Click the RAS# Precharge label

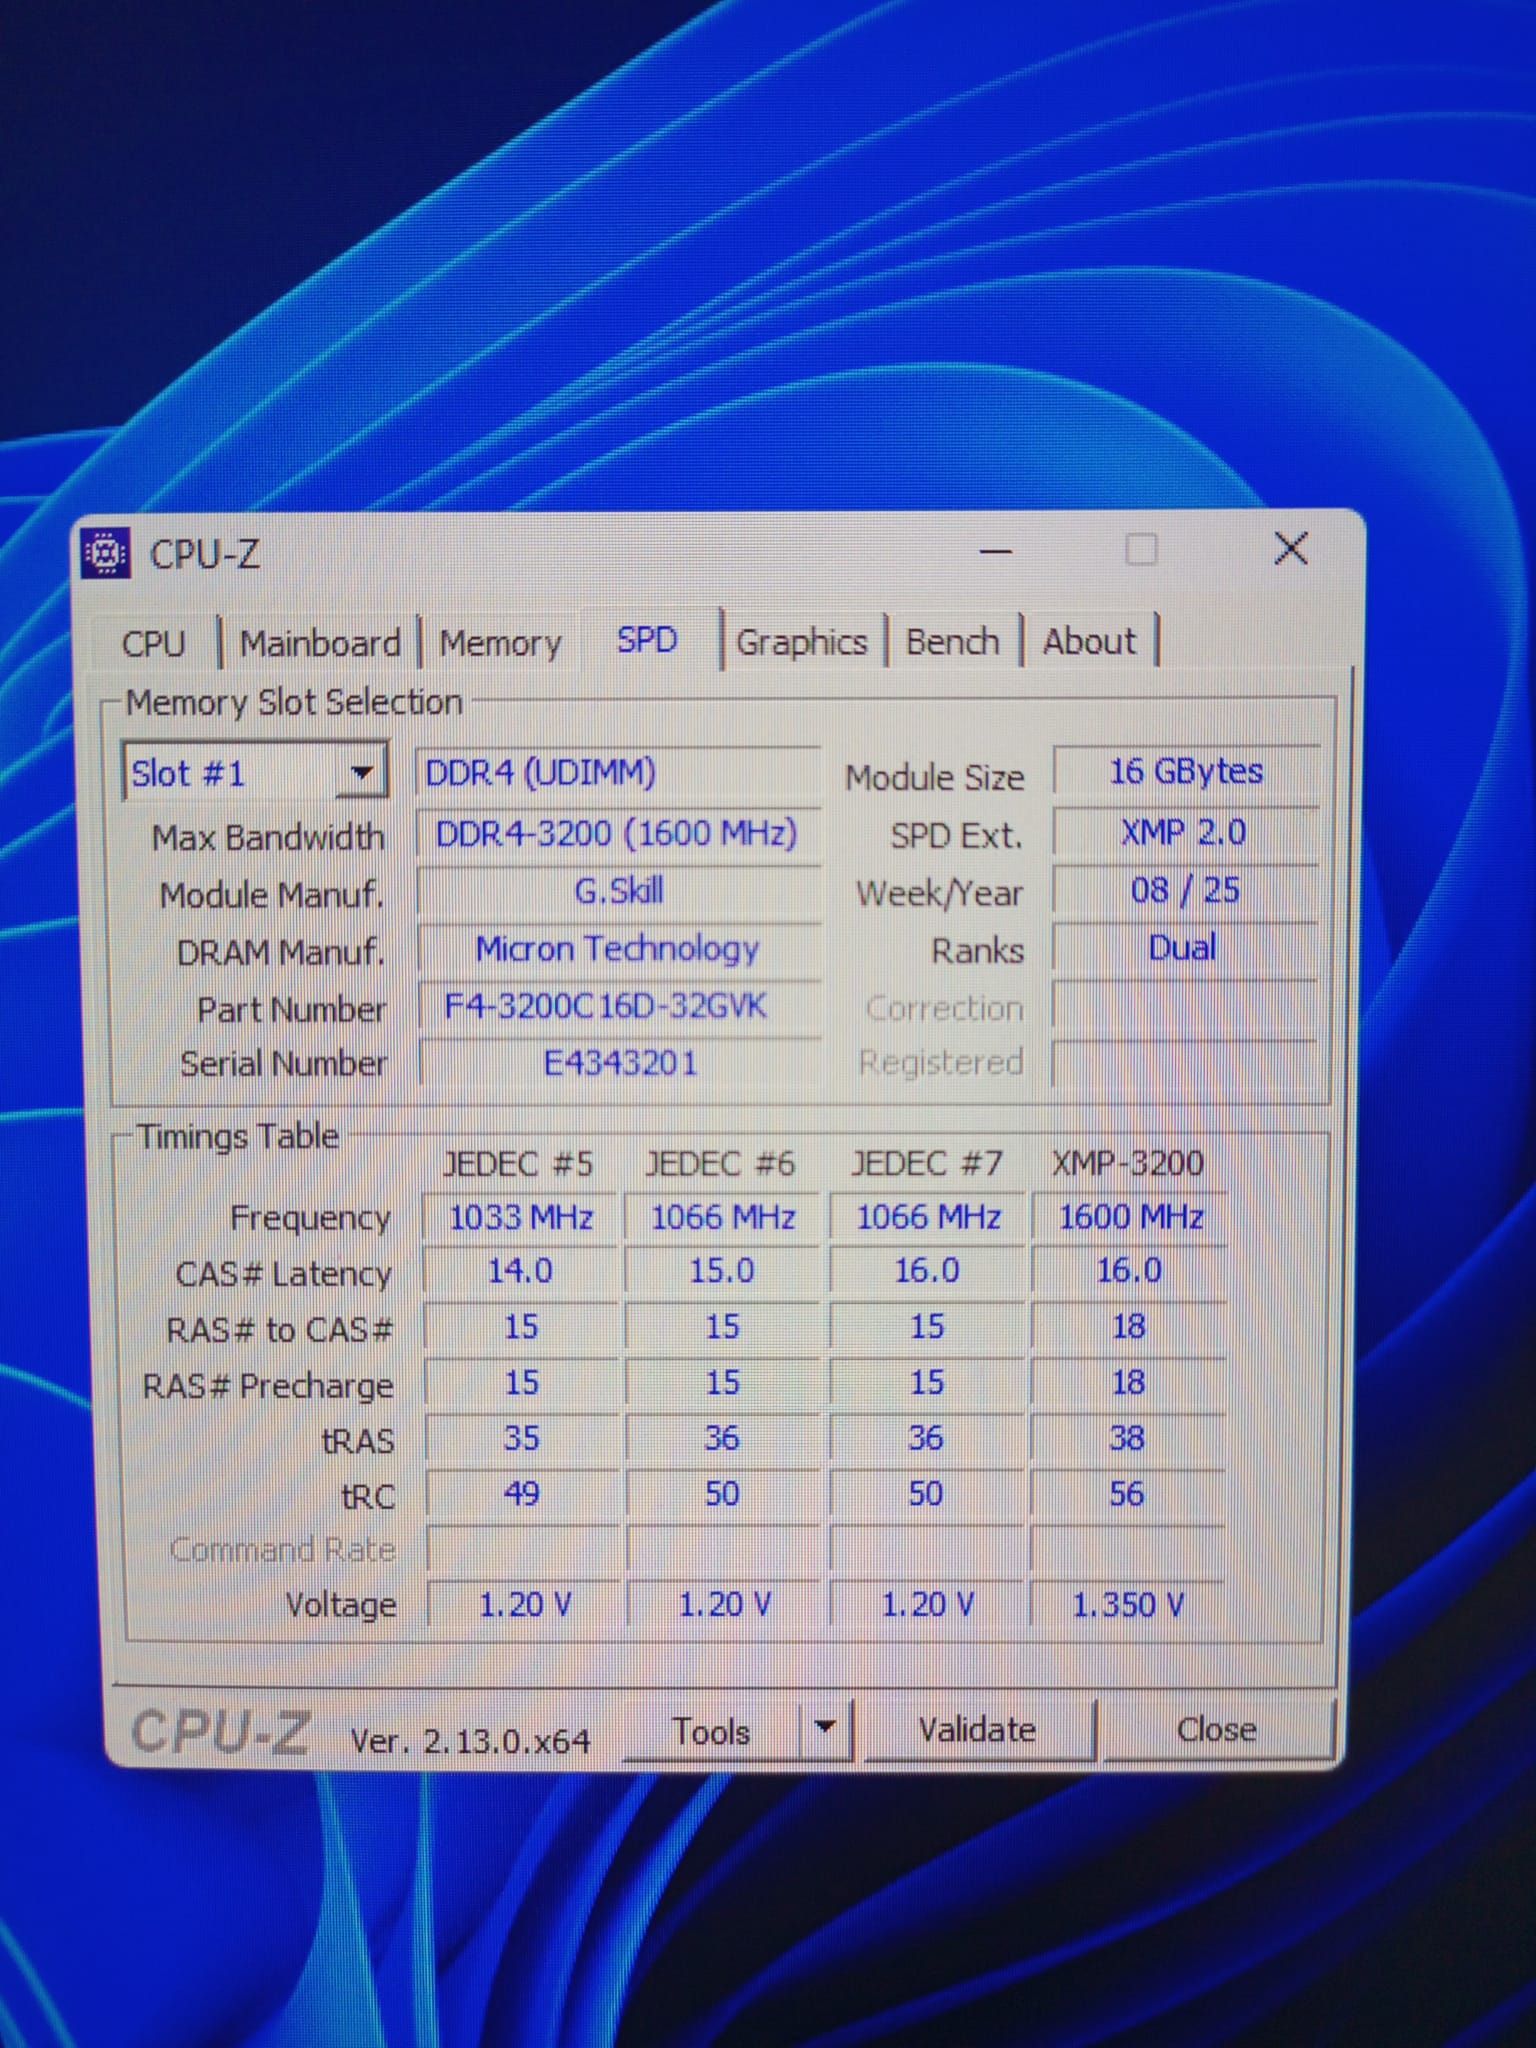coord(268,1387)
